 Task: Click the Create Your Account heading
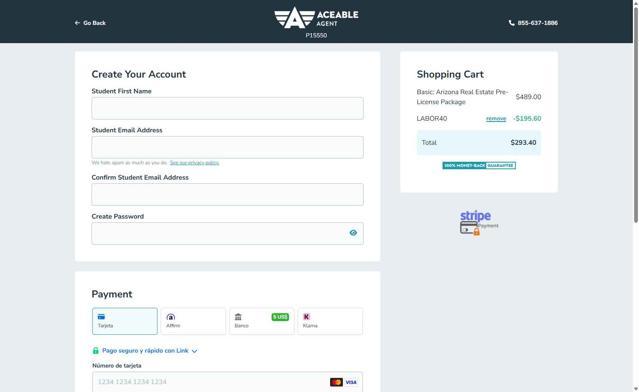(x=139, y=74)
